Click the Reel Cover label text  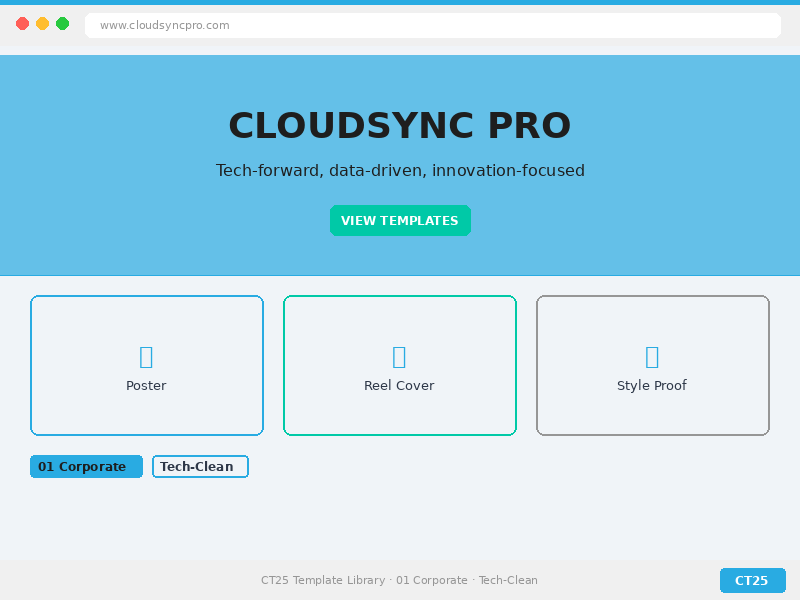click(x=399, y=386)
